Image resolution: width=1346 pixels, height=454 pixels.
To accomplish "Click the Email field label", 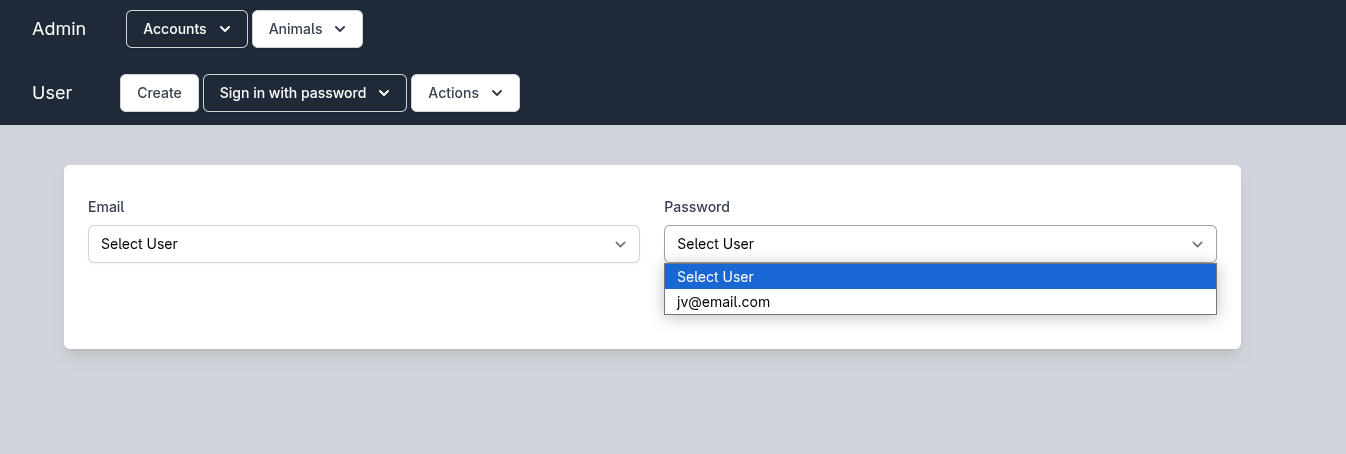I will [106, 207].
